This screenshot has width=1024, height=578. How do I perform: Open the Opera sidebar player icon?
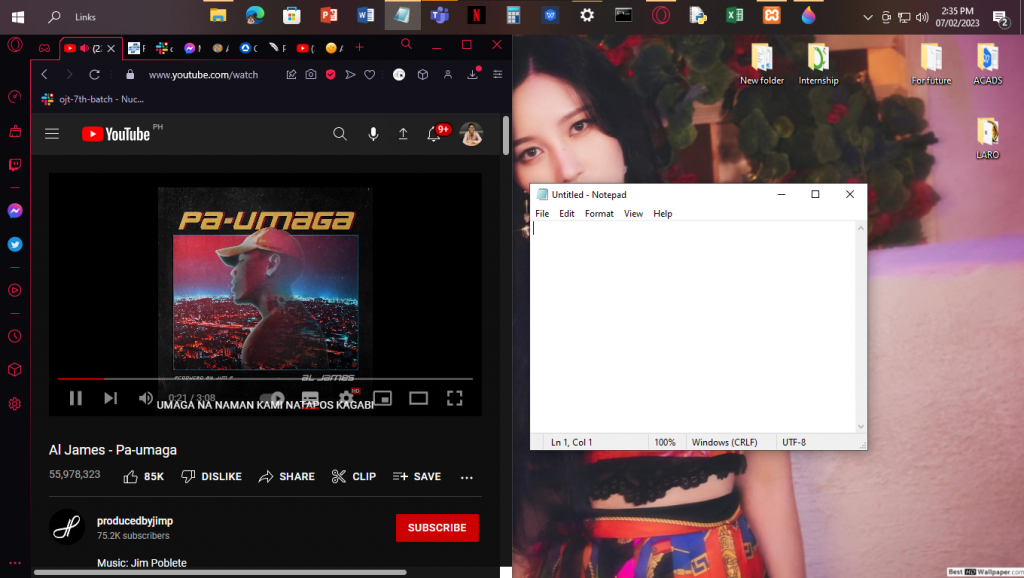point(15,290)
